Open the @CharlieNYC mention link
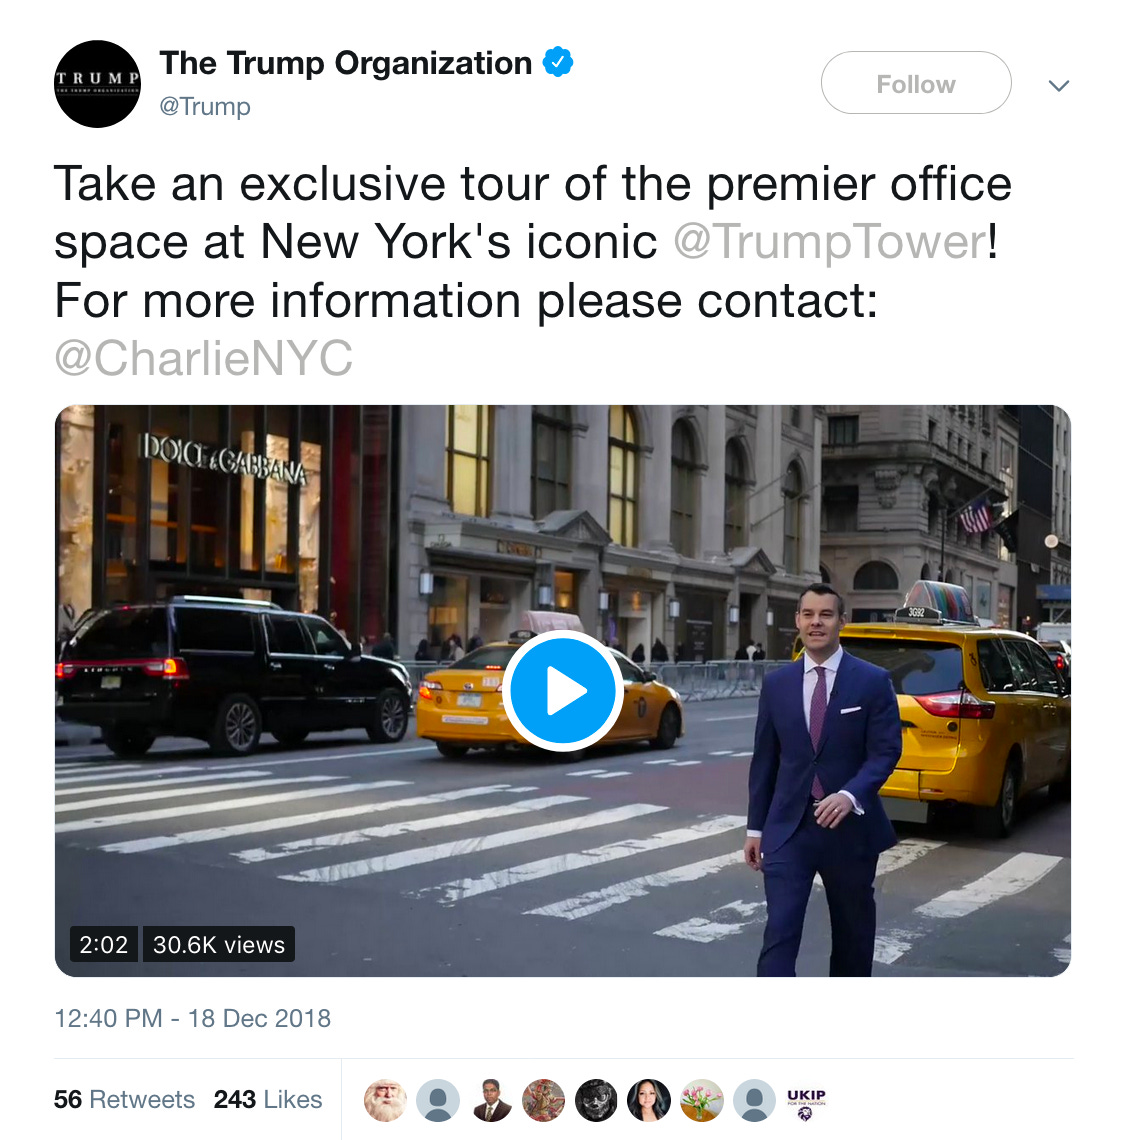Image resolution: width=1130 pixels, height=1140 pixels. pyautogui.click(x=204, y=358)
